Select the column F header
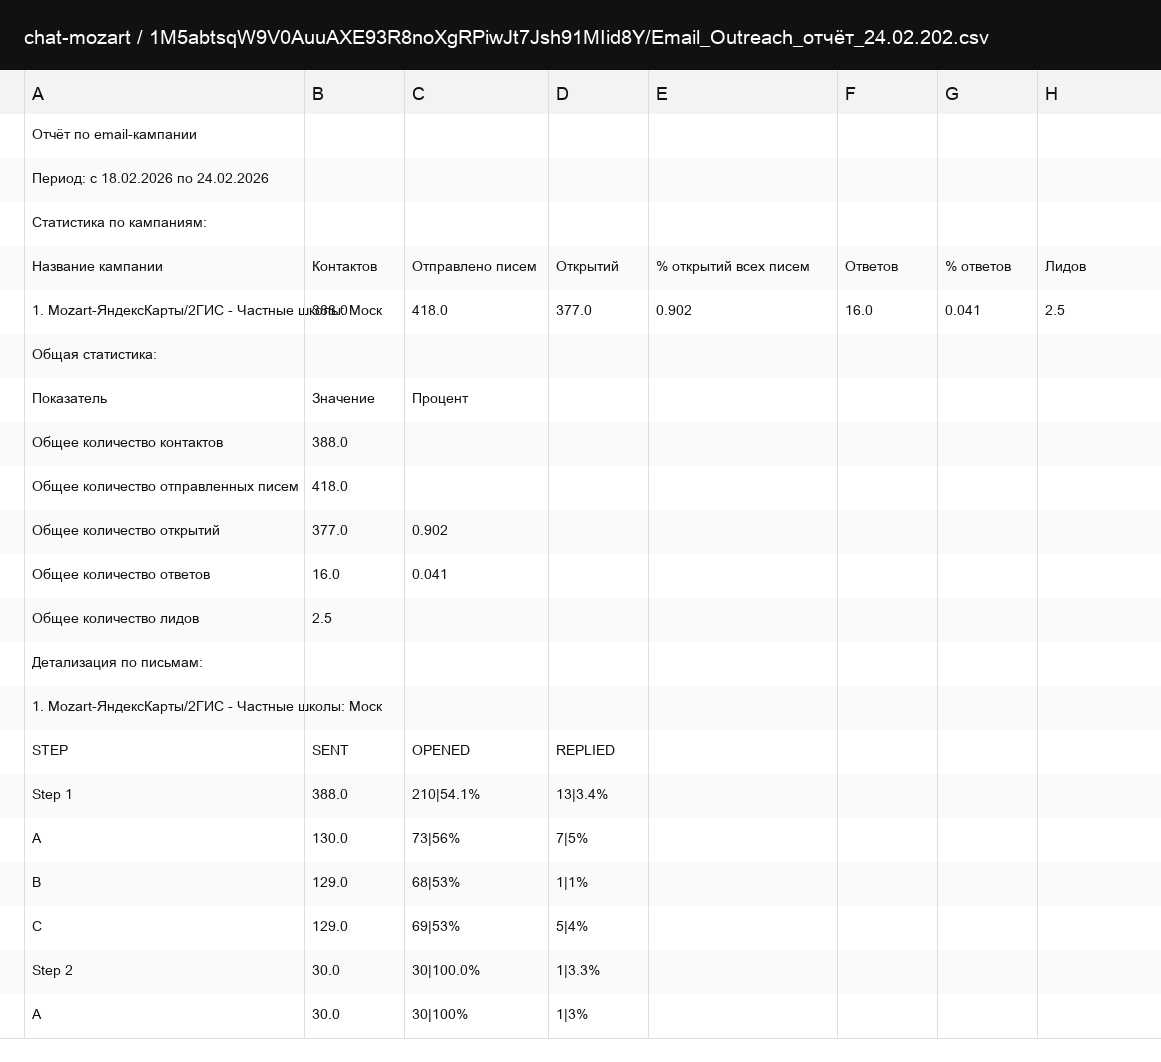This screenshot has height=1062, width=1161. point(887,93)
